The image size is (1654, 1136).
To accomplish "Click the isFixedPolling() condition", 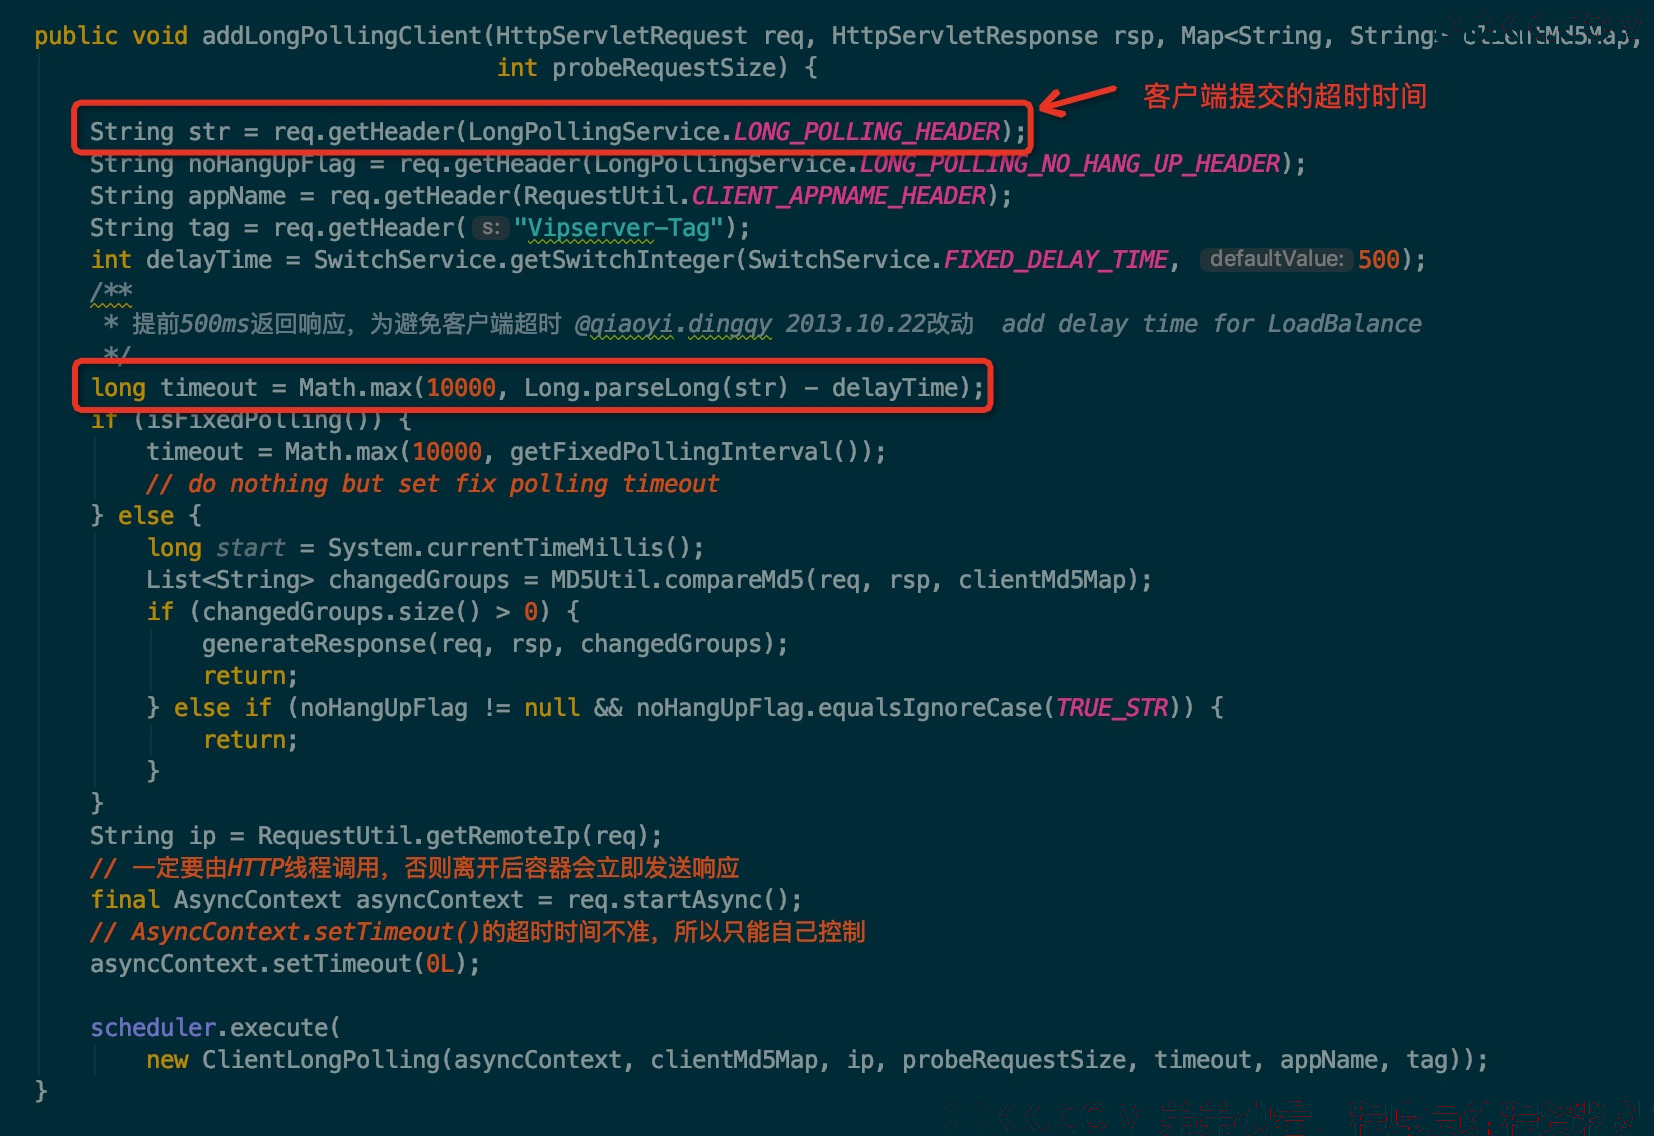I will [265, 420].
